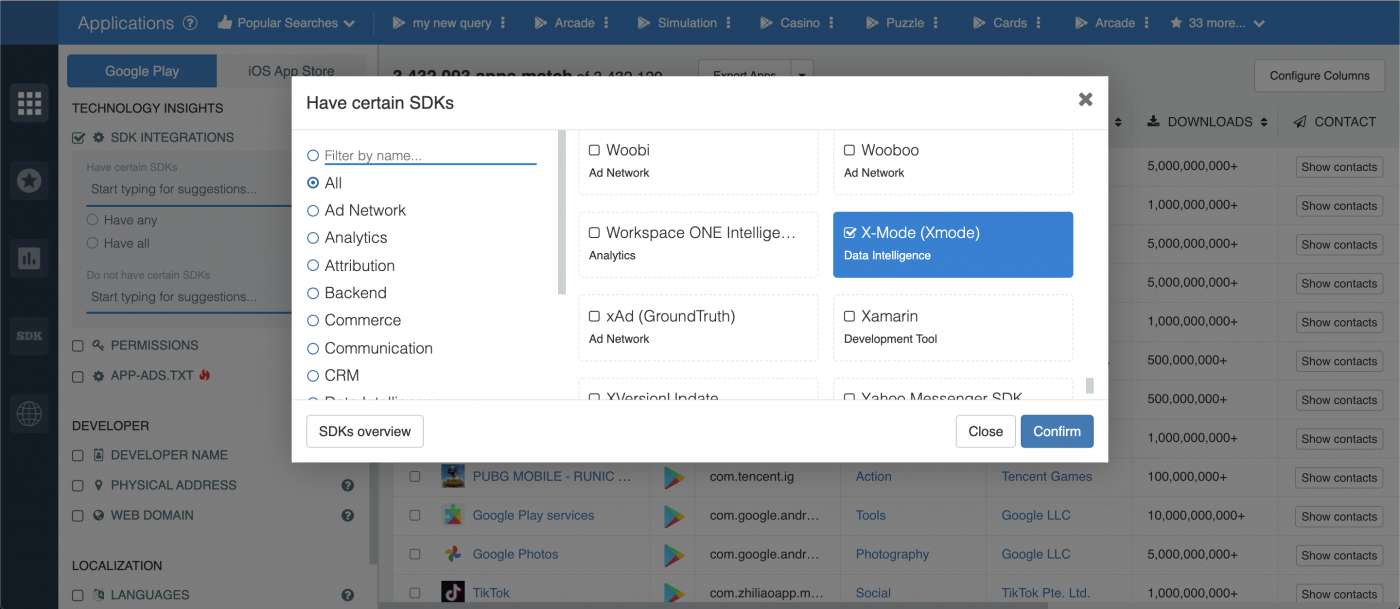
Task: Click the Filter by name input field
Action: (430, 155)
